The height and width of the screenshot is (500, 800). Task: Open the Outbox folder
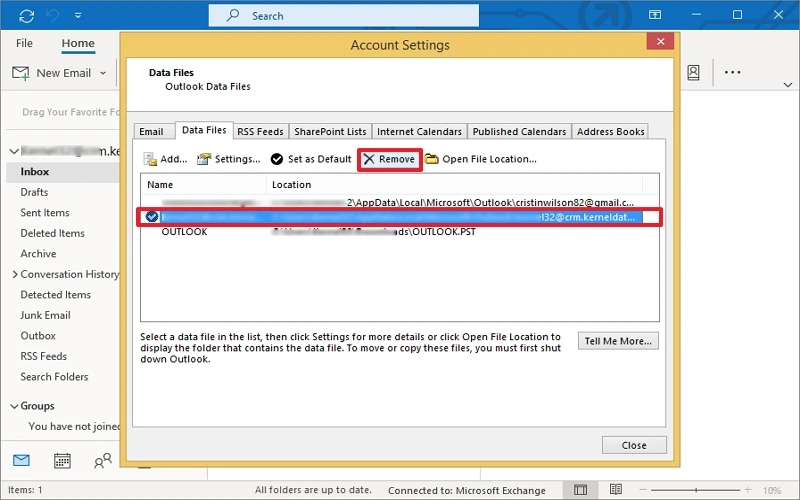coord(38,336)
